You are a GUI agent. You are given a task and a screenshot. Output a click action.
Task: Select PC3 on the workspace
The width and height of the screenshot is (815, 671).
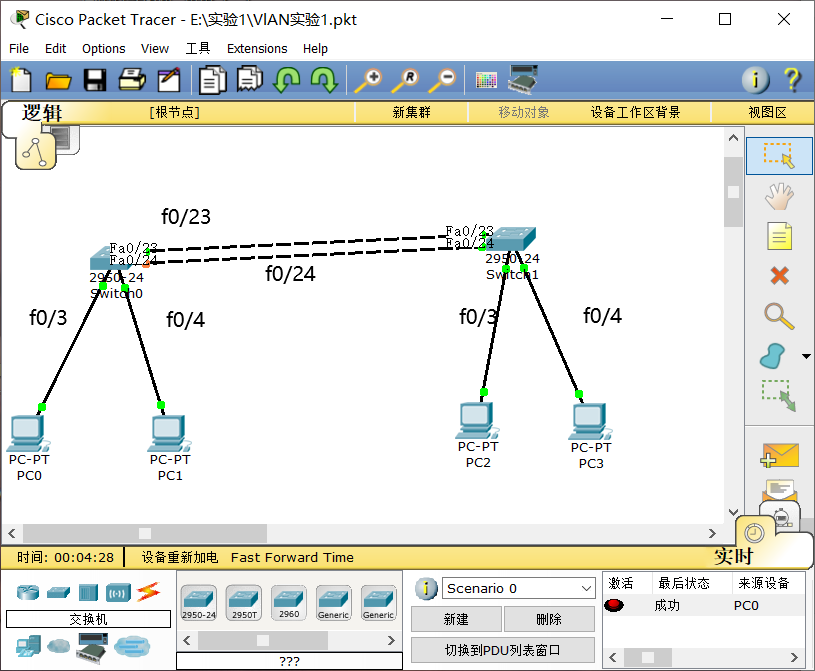(591, 422)
